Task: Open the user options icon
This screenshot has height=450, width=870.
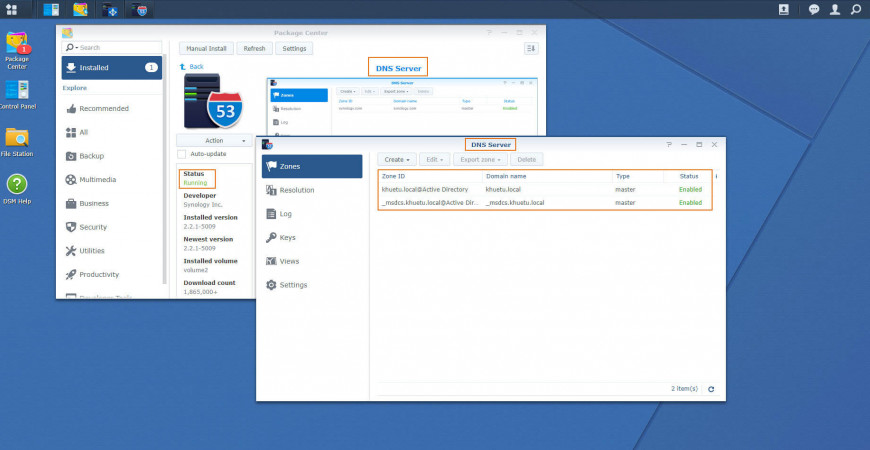Action: [x=834, y=9]
